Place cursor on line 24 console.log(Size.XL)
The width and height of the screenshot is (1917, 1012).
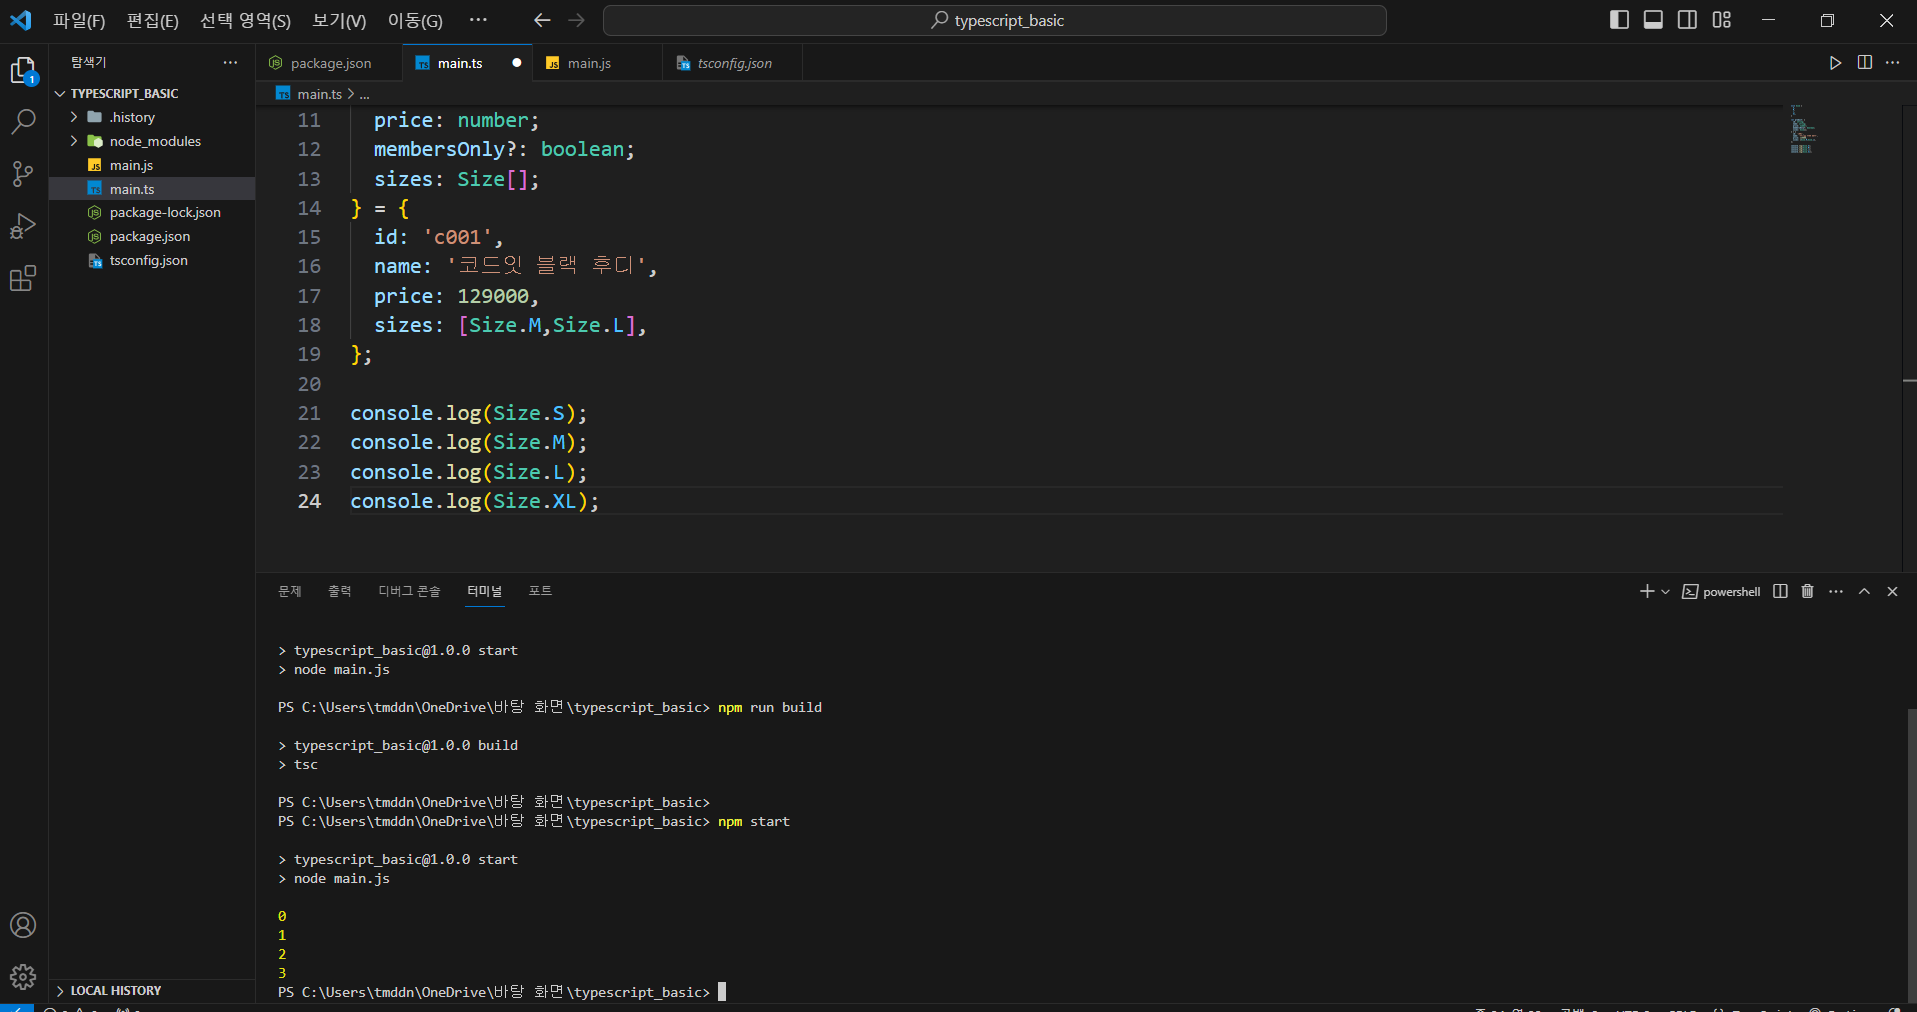coord(475,501)
